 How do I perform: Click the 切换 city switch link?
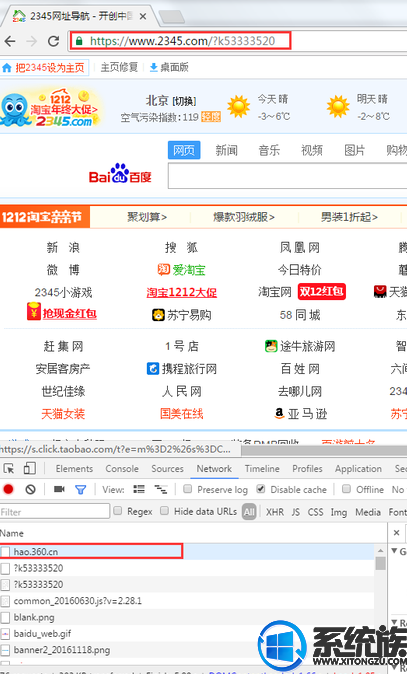click(x=184, y=101)
